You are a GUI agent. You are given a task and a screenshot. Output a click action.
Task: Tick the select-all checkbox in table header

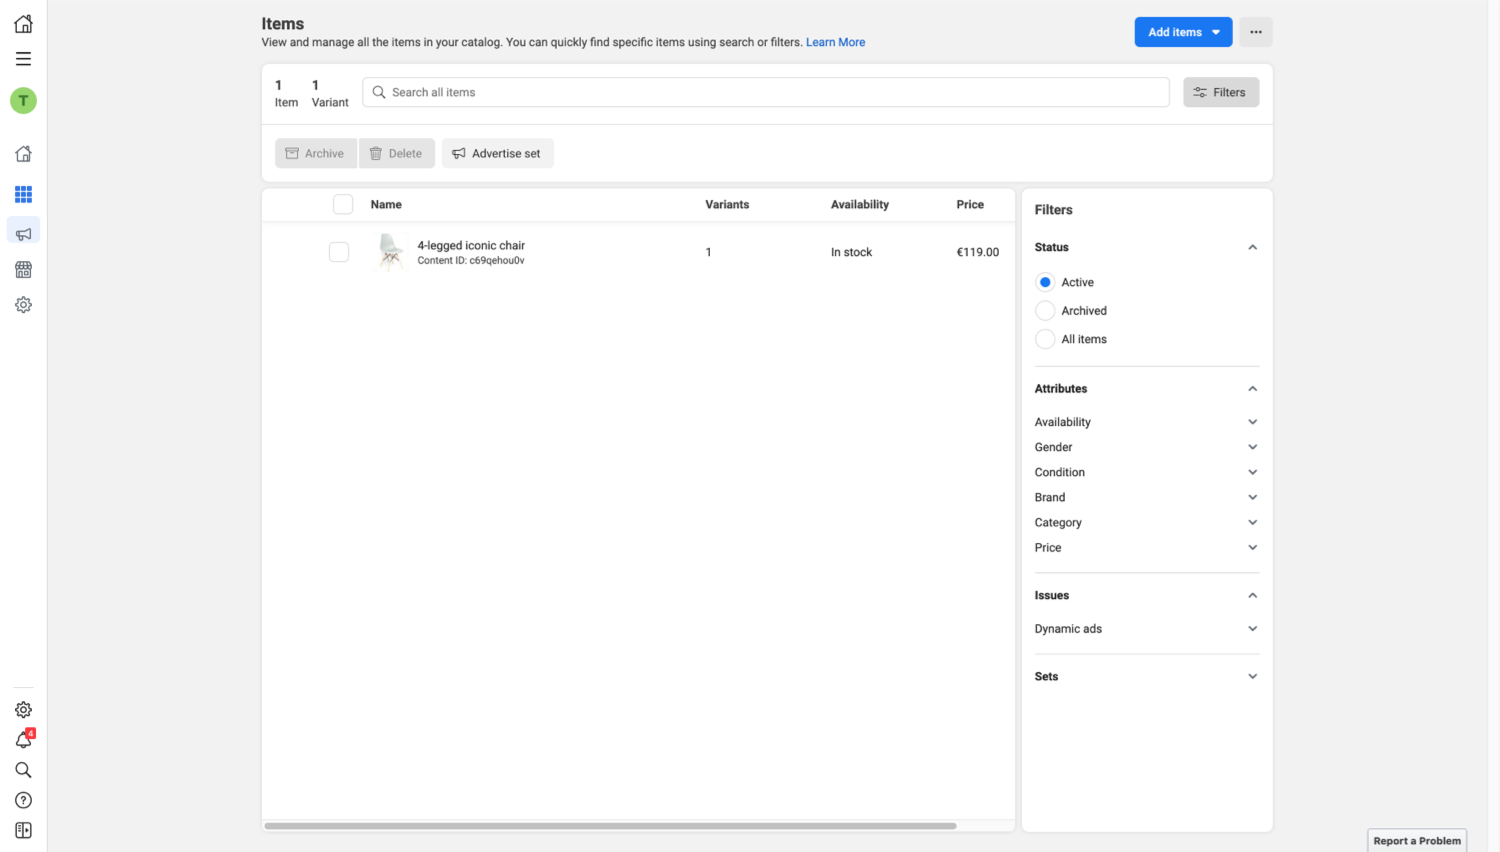coord(343,204)
